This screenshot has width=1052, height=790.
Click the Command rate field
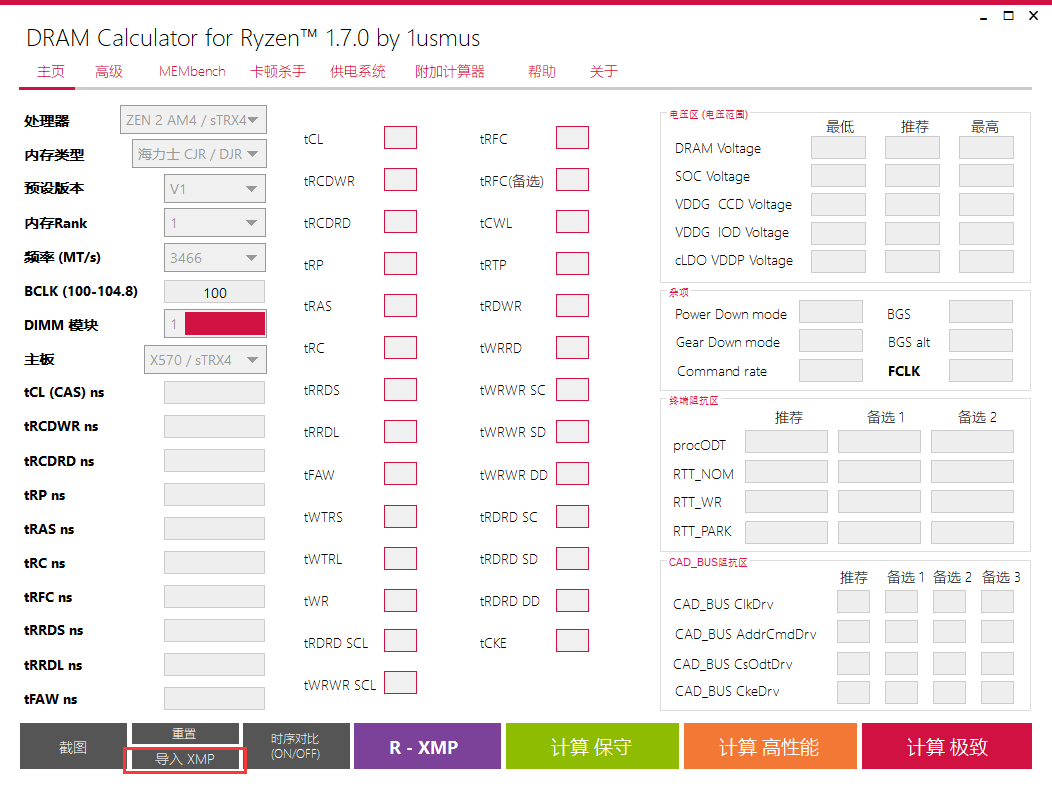click(x=831, y=371)
